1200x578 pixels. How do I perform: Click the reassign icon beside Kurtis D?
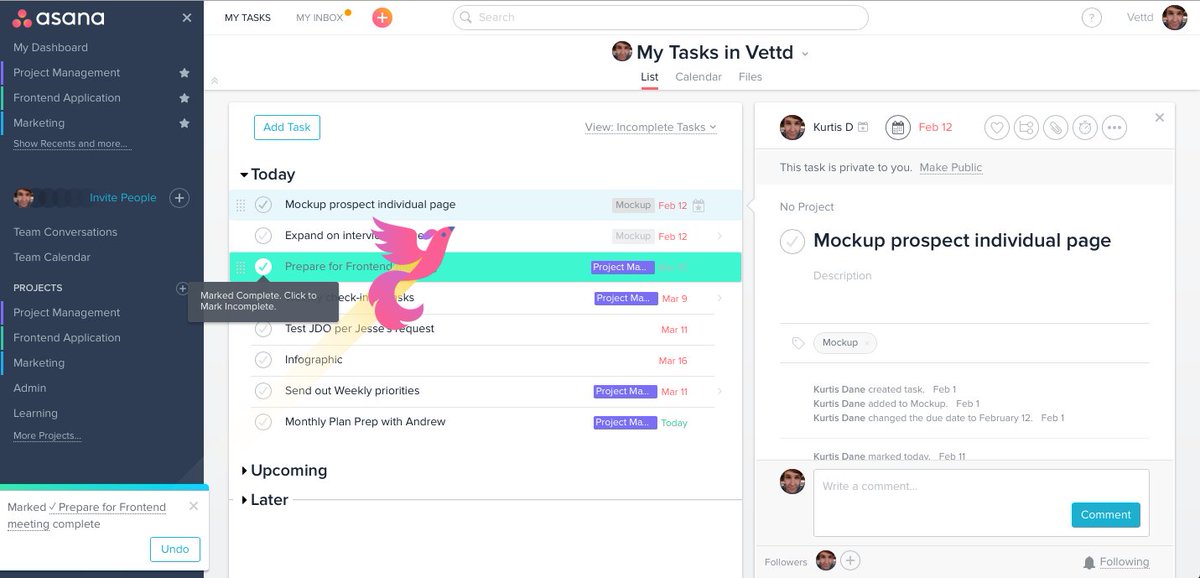[863, 127]
